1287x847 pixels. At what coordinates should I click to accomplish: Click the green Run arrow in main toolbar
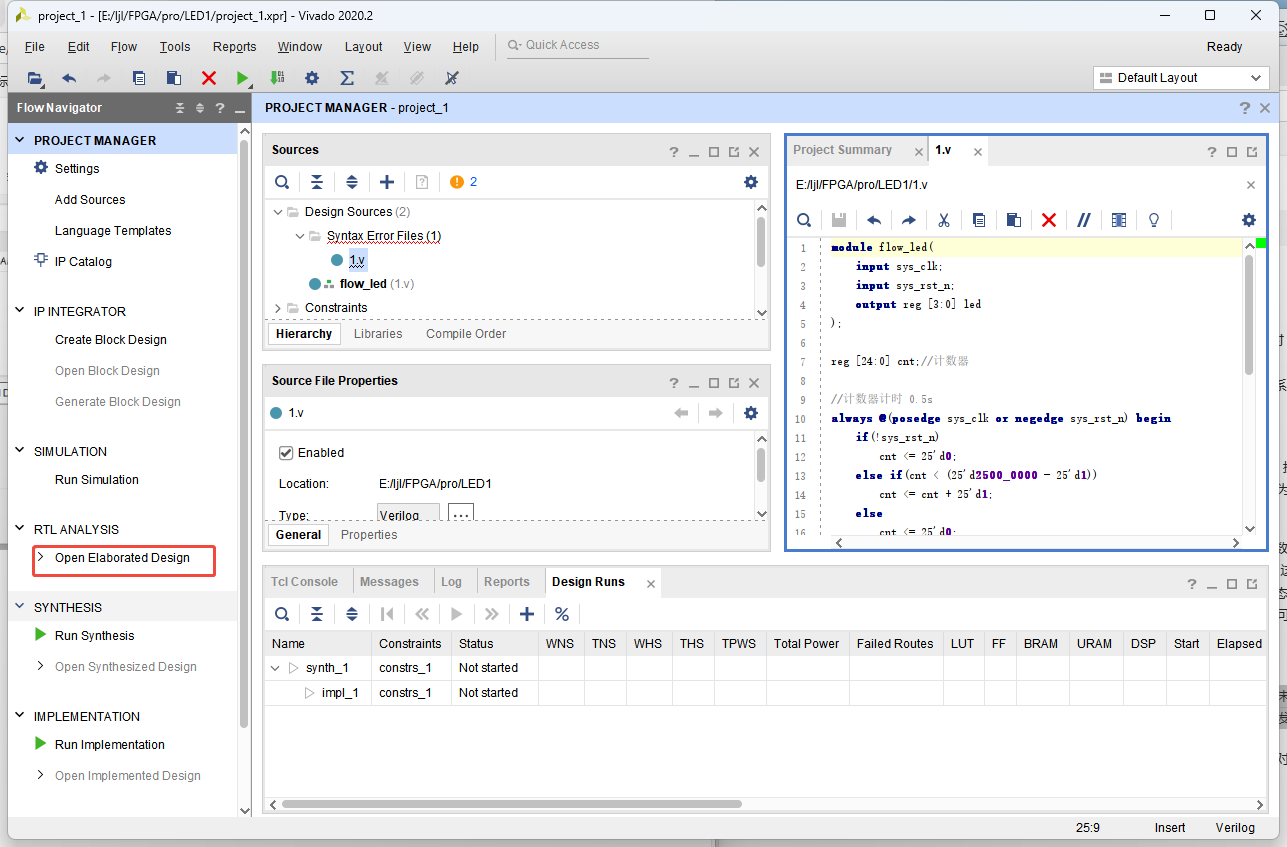coord(243,78)
